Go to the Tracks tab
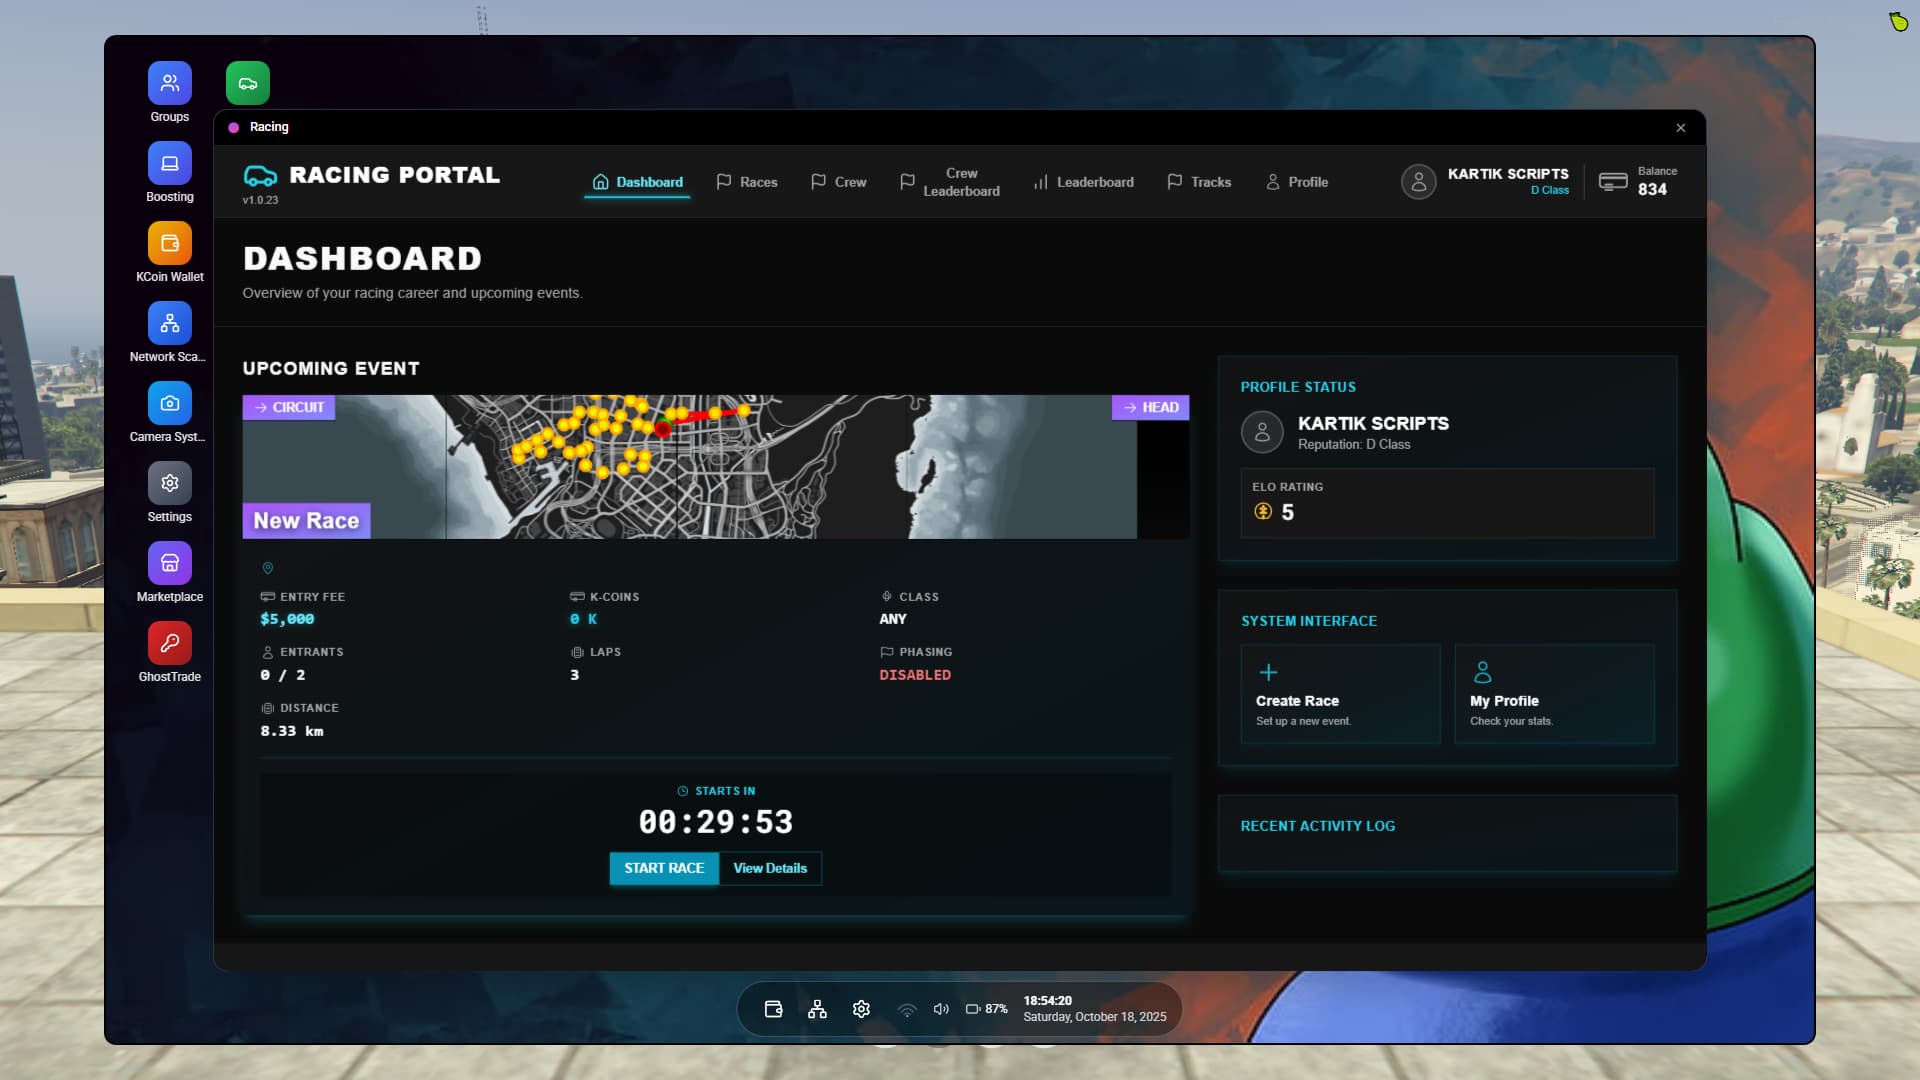The height and width of the screenshot is (1080, 1920). click(1199, 182)
